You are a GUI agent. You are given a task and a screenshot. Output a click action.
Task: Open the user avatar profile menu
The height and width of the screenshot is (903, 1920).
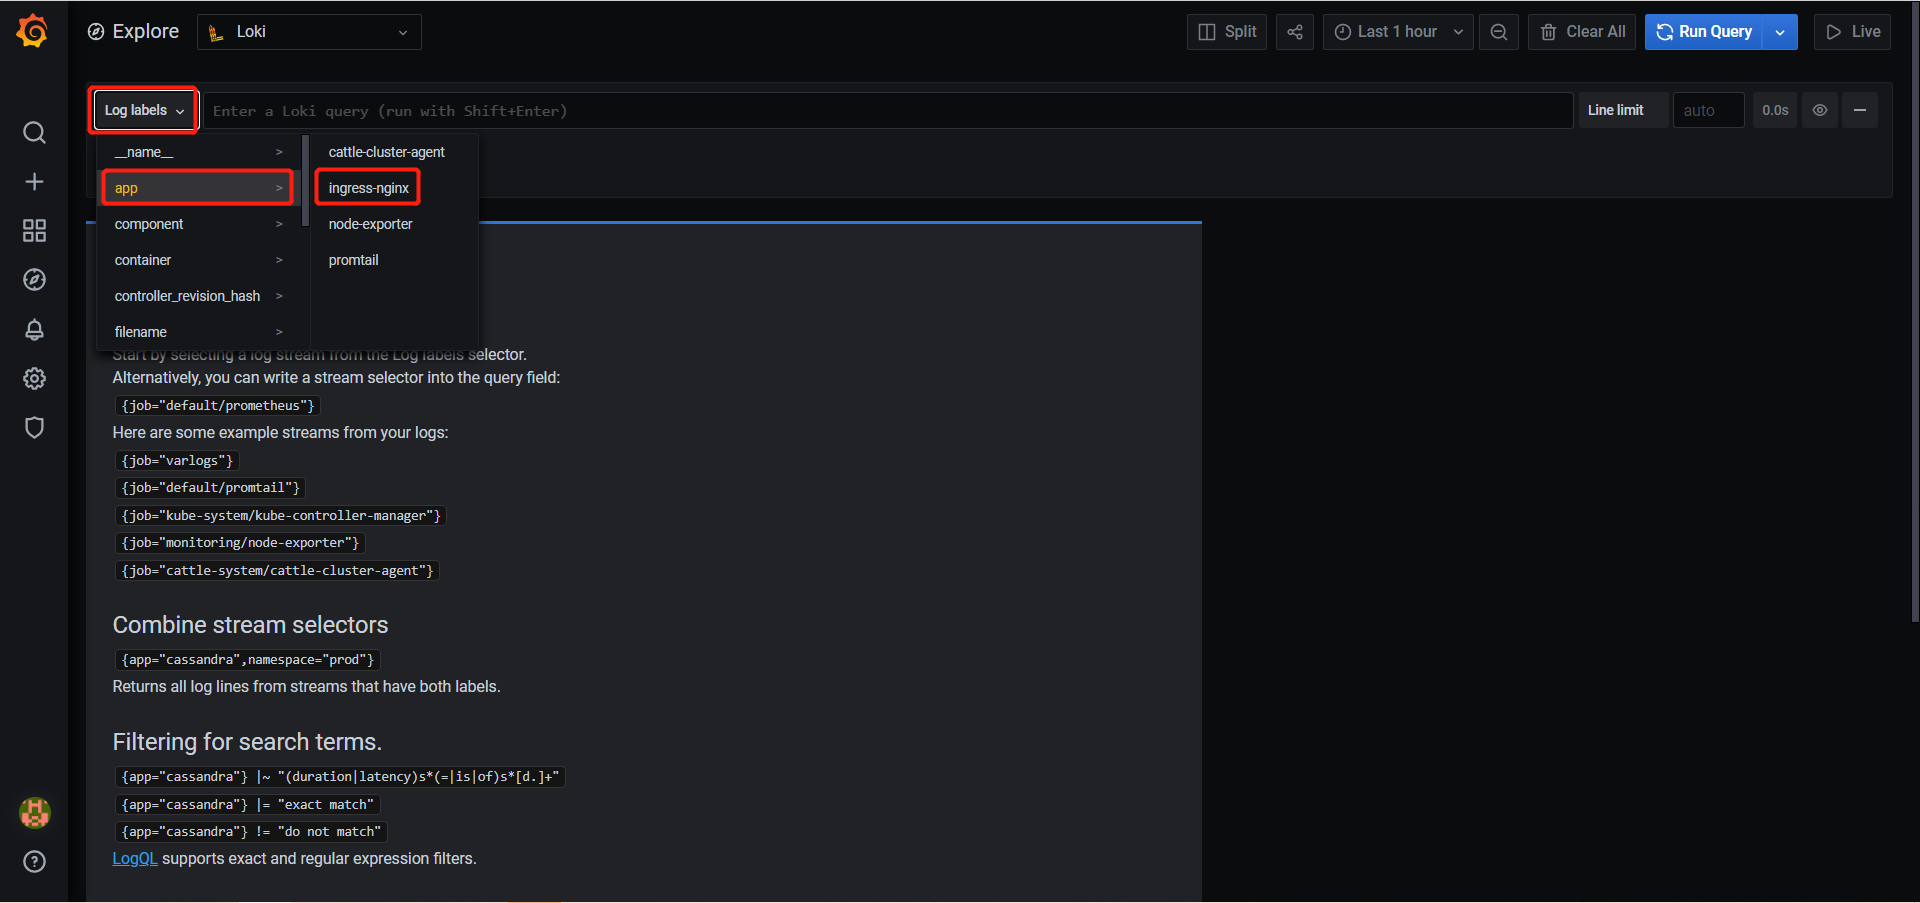tap(34, 813)
